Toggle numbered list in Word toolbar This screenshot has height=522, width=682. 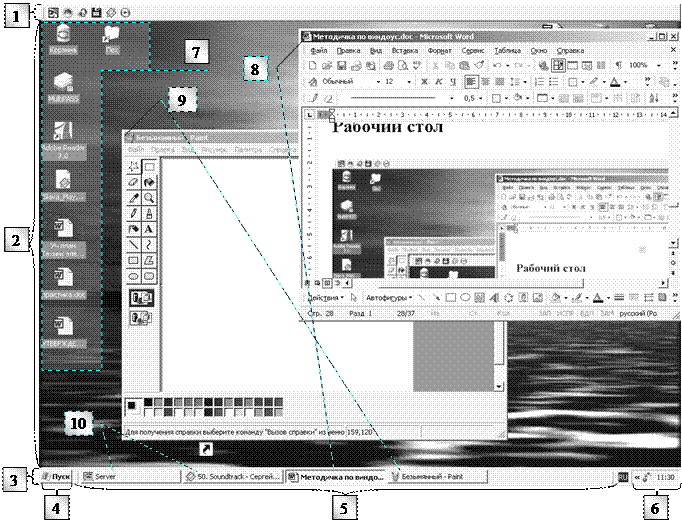click(x=539, y=82)
